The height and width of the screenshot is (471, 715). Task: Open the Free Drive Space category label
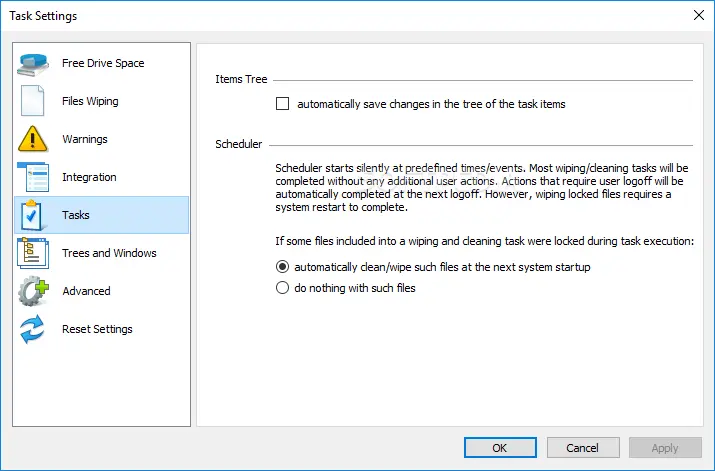tap(103, 63)
